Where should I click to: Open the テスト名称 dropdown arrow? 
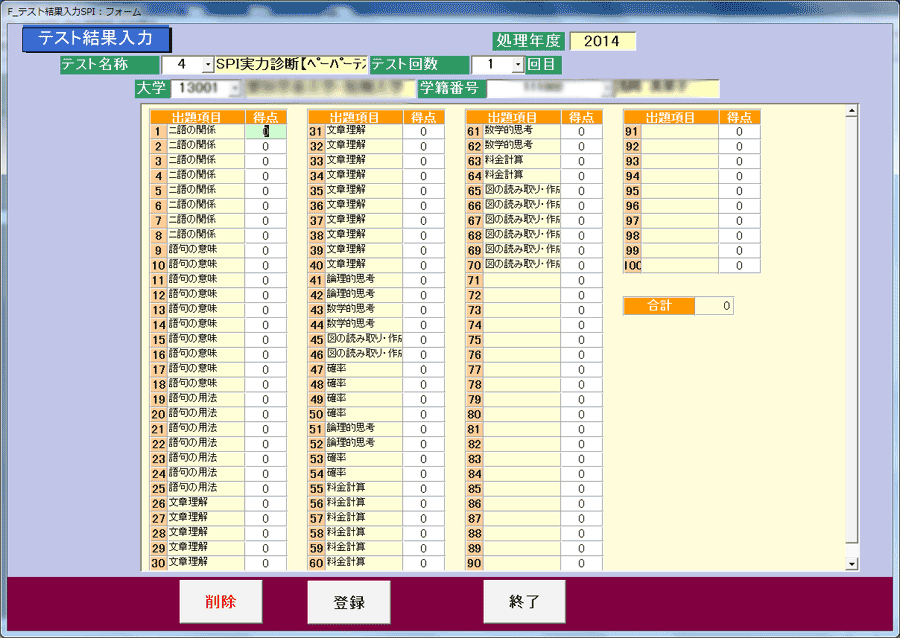(208, 65)
